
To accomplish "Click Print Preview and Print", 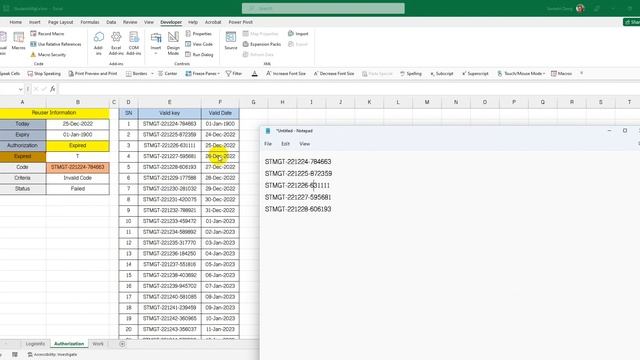I will point(93,73).
